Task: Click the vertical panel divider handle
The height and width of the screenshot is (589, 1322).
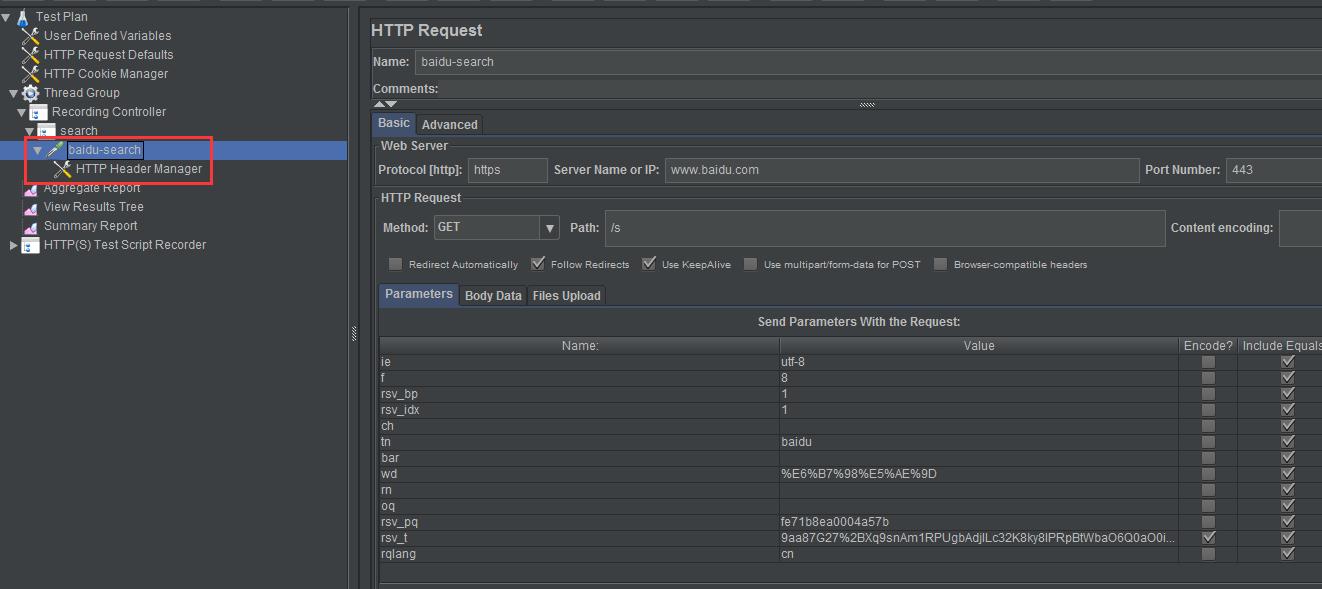Action: [354, 335]
